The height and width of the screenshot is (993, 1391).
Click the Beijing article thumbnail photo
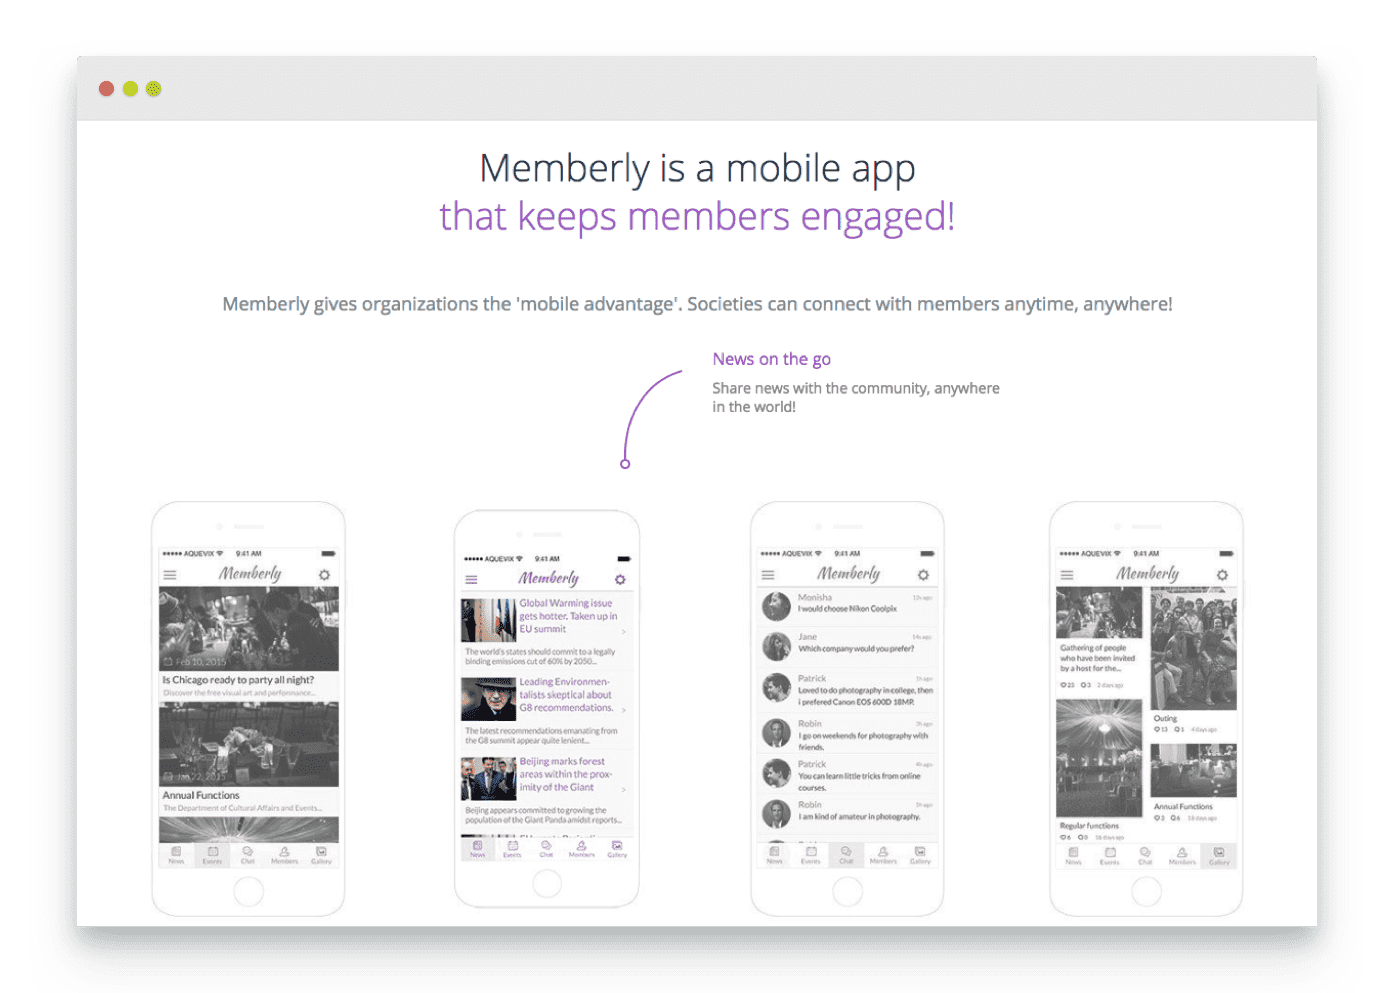point(488,779)
